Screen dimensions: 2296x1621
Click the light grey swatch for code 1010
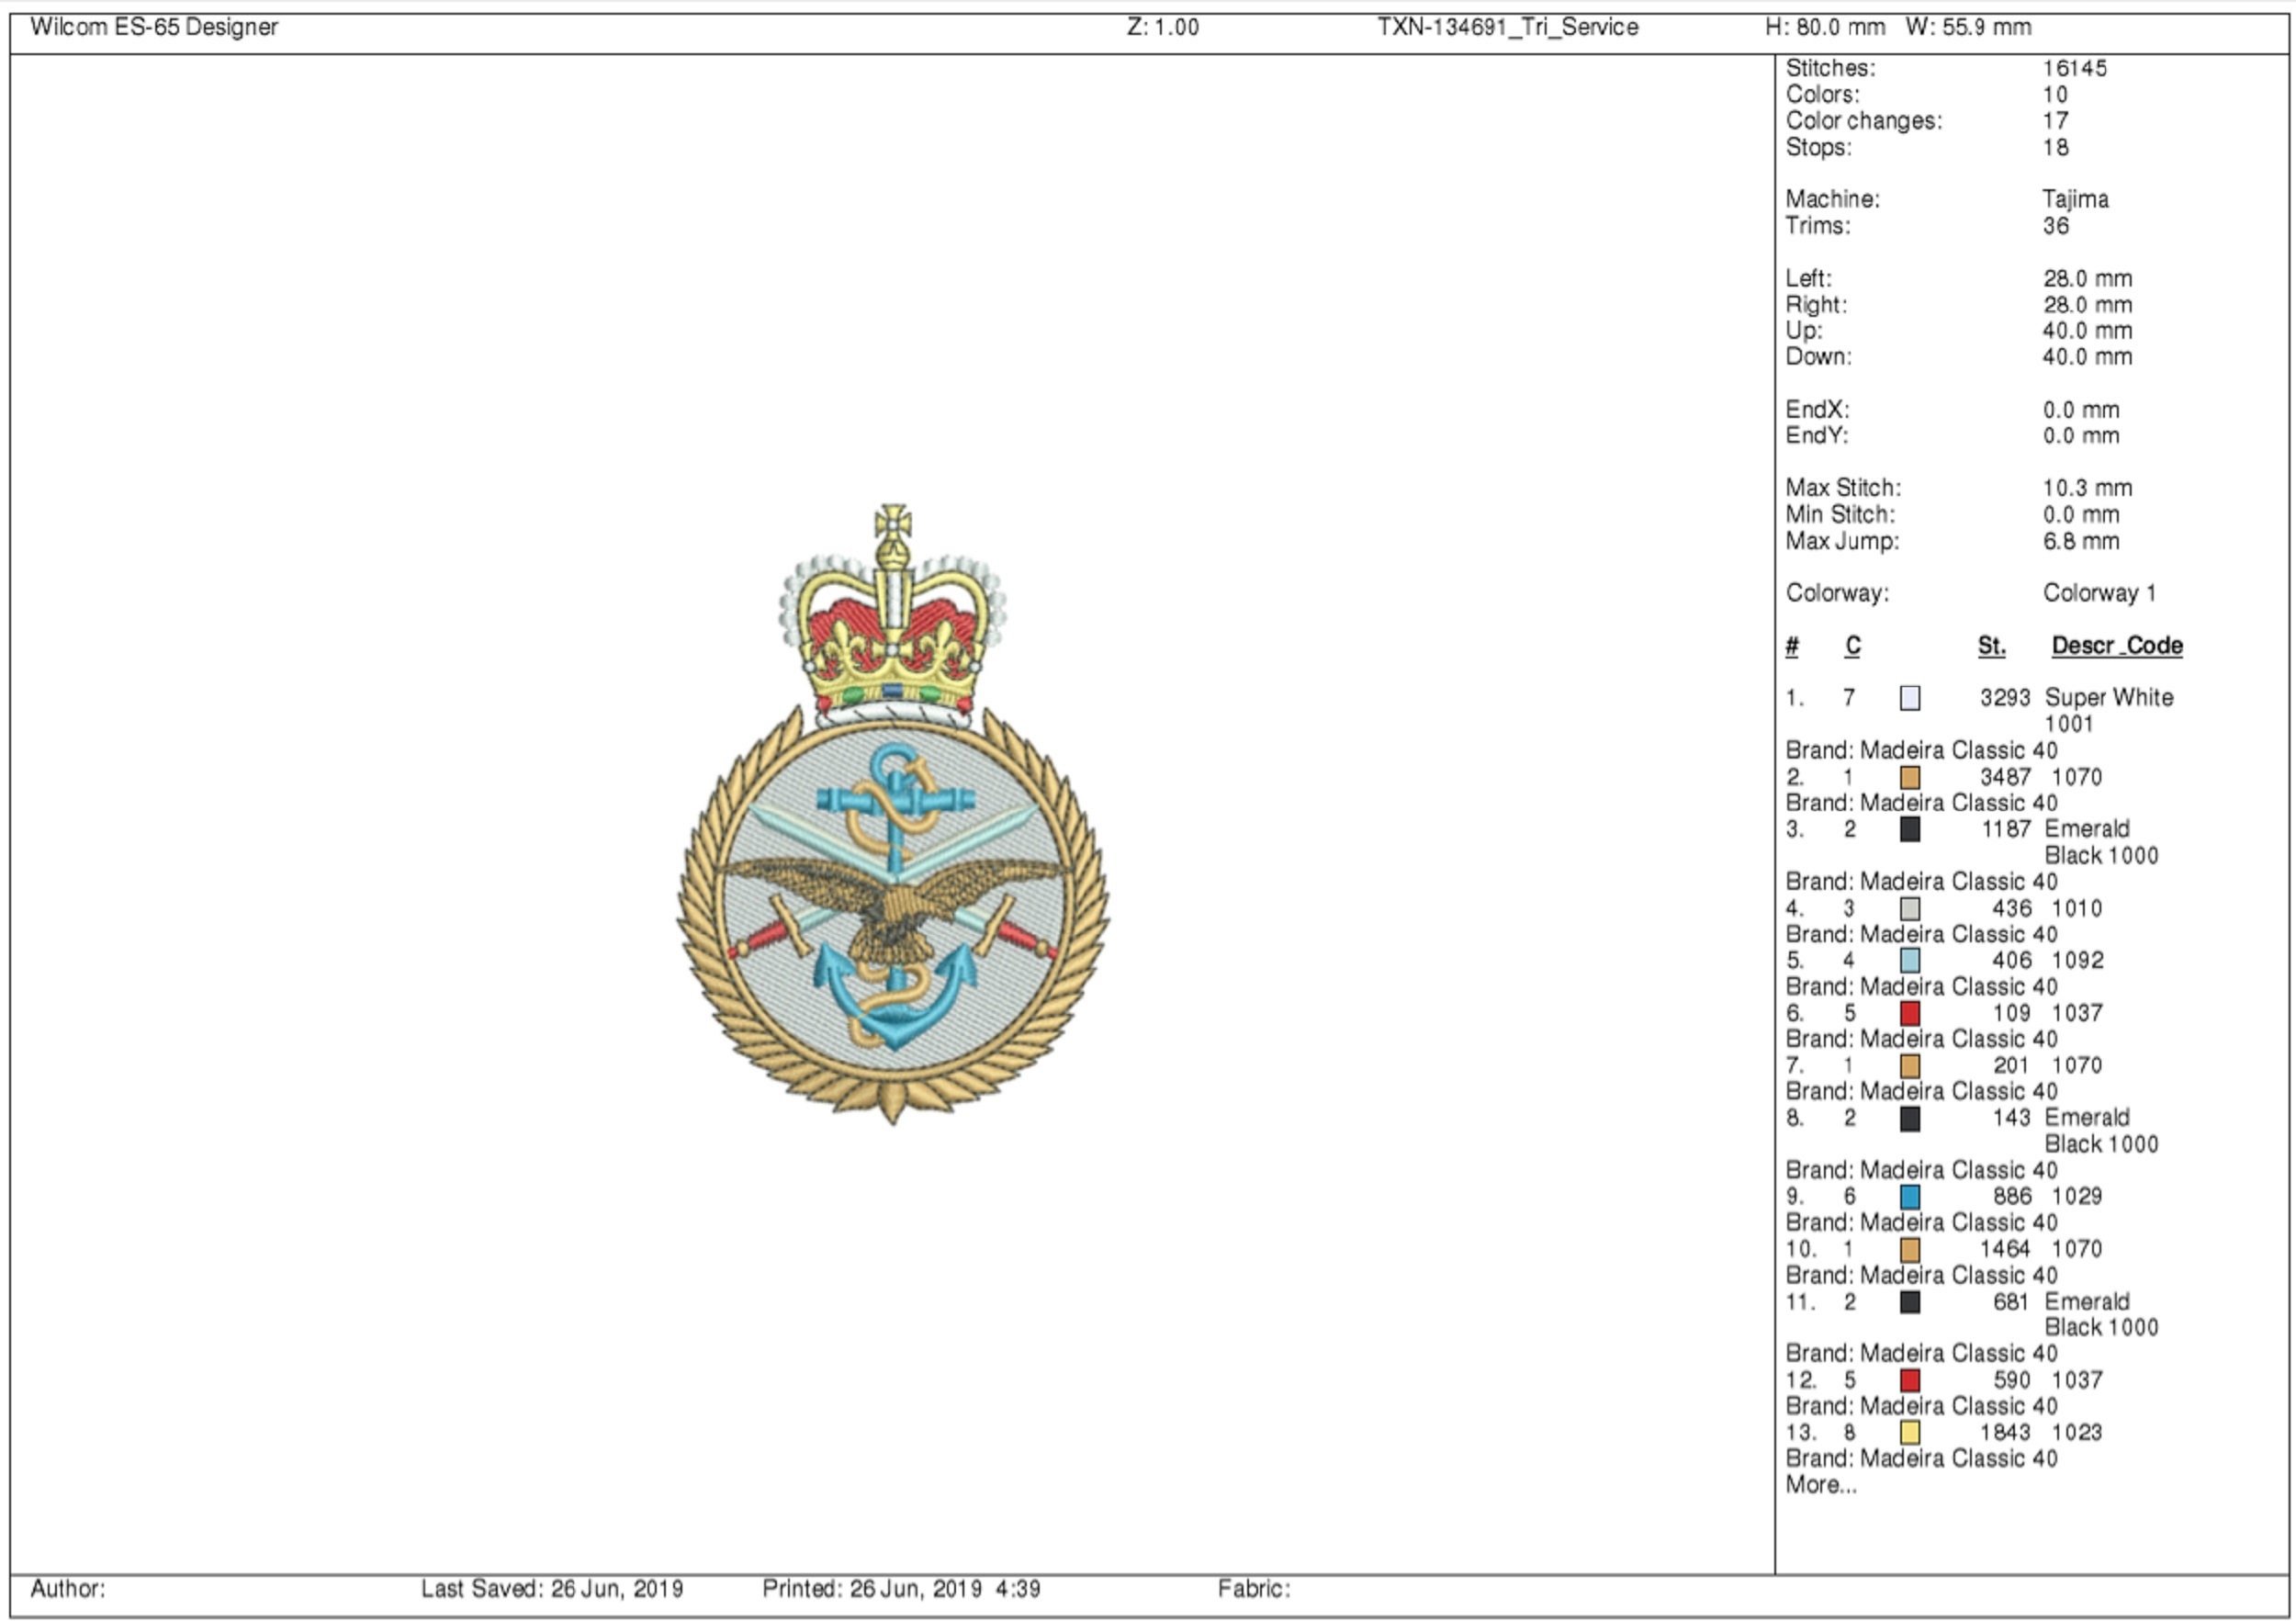(1911, 910)
